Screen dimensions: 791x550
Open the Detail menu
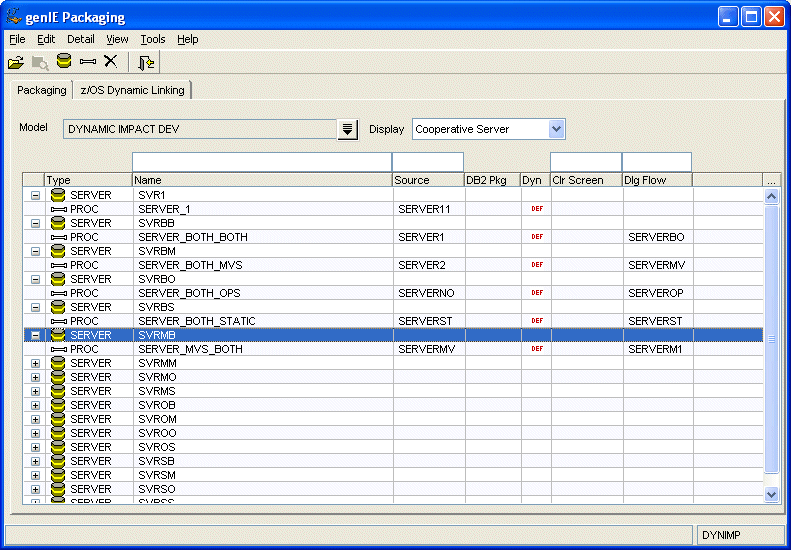tap(81, 39)
